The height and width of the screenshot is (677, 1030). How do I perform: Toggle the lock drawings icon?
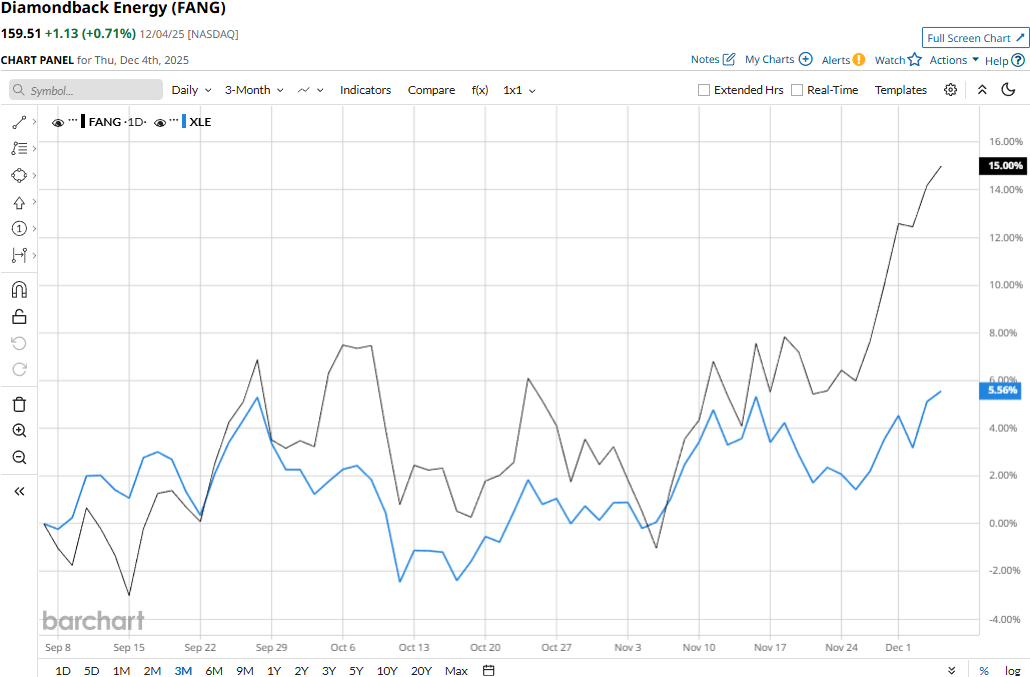19,317
